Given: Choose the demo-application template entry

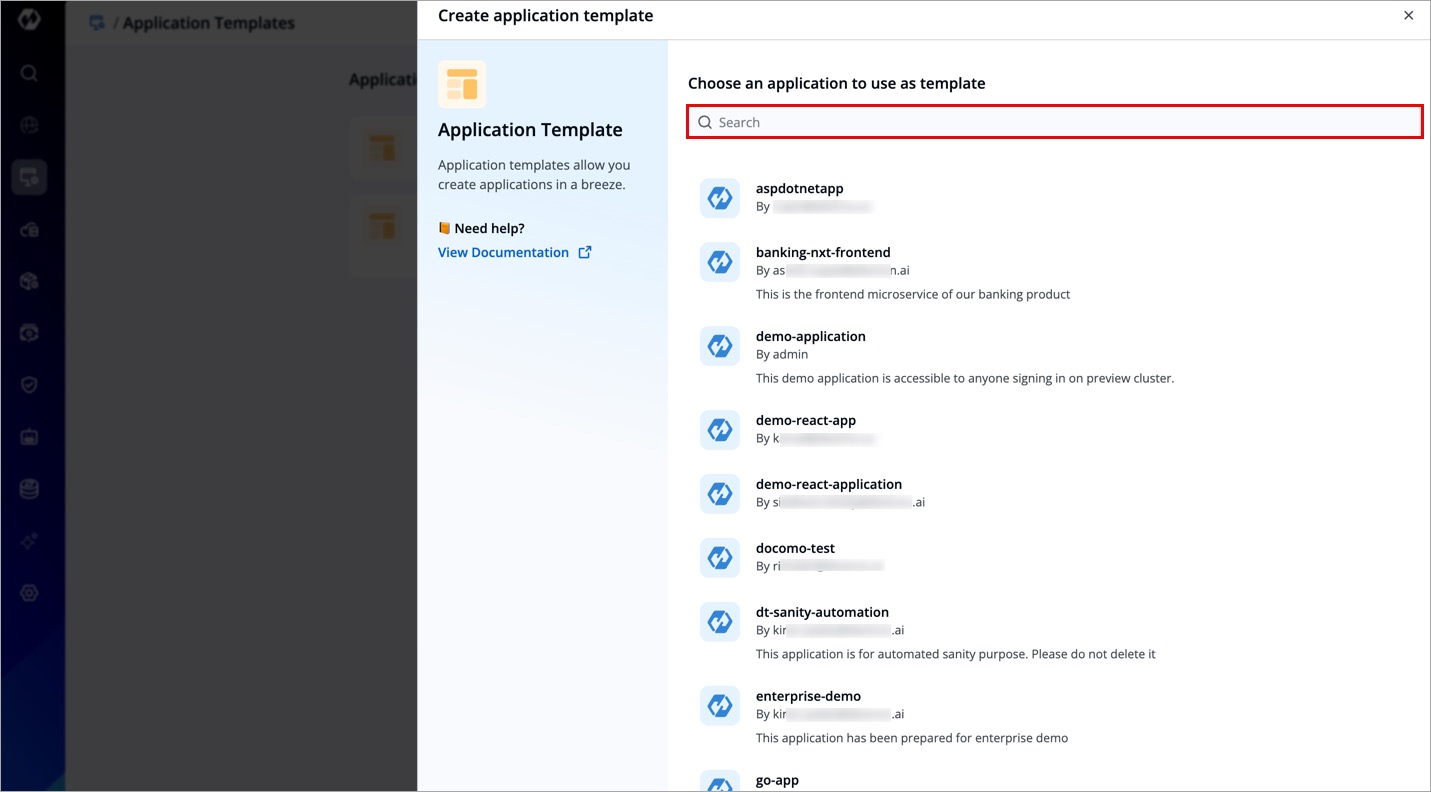Looking at the screenshot, I should click(810, 337).
